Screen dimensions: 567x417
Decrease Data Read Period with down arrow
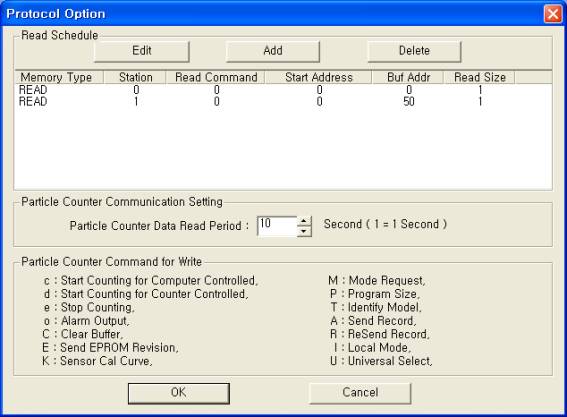coord(304,231)
